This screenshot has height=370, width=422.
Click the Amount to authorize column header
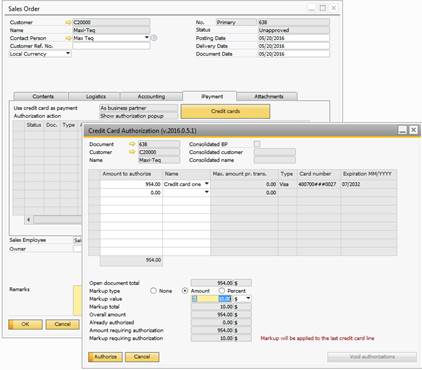click(131, 174)
